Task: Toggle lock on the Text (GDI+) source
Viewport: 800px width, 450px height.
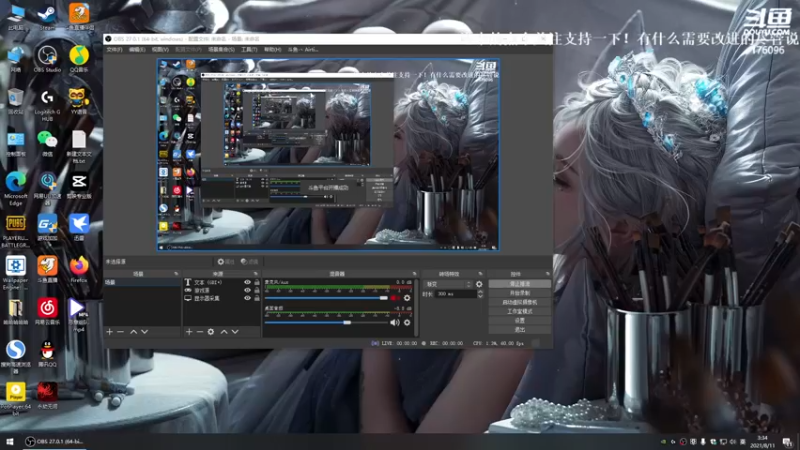Action: click(x=257, y=282)
